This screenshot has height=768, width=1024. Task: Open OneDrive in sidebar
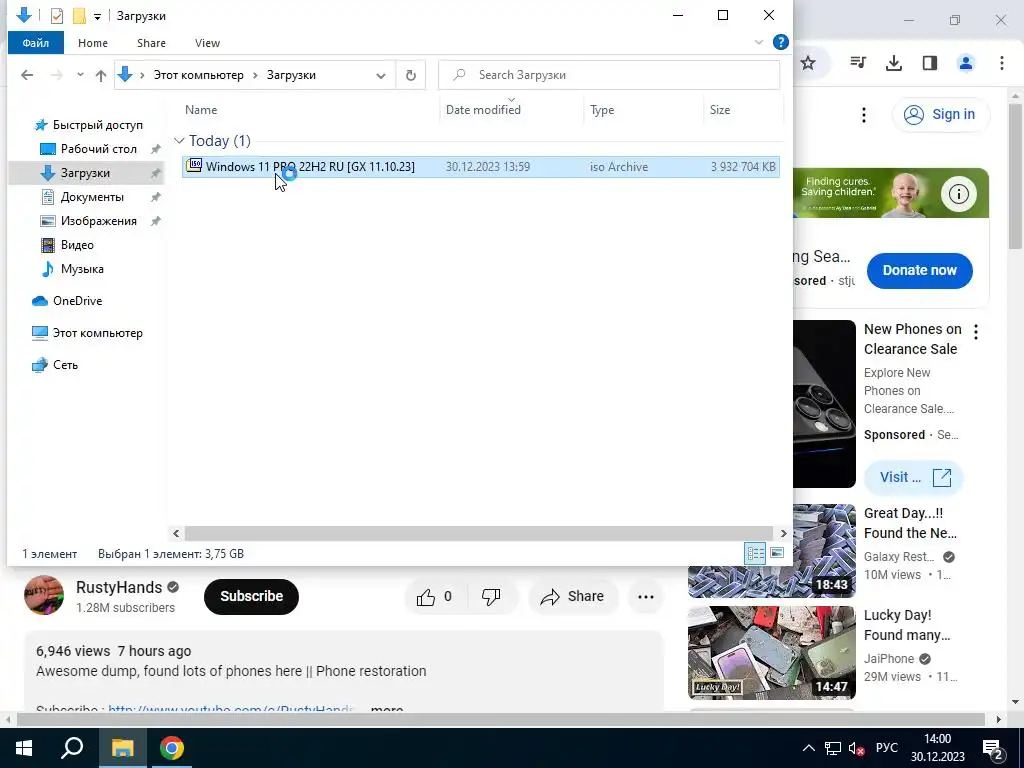(x=77, y=301)
